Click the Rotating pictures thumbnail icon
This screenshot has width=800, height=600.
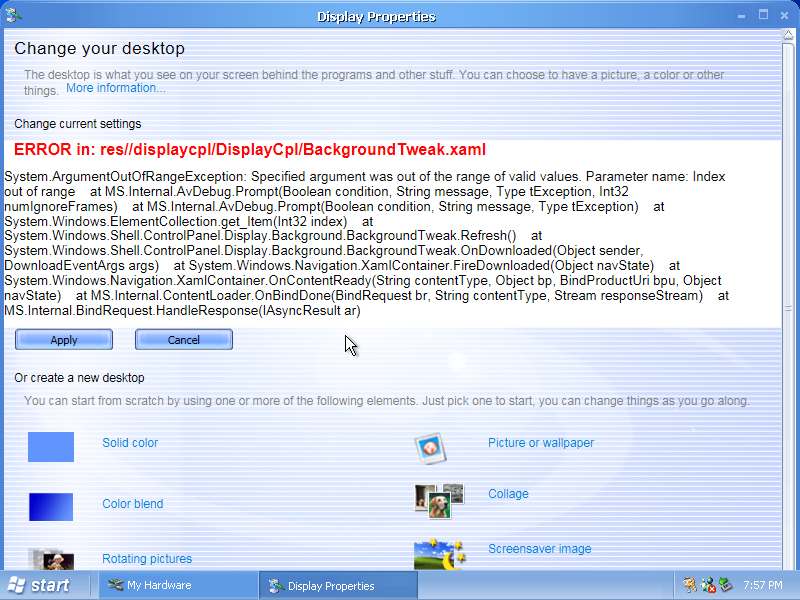[x=52, y=558]
